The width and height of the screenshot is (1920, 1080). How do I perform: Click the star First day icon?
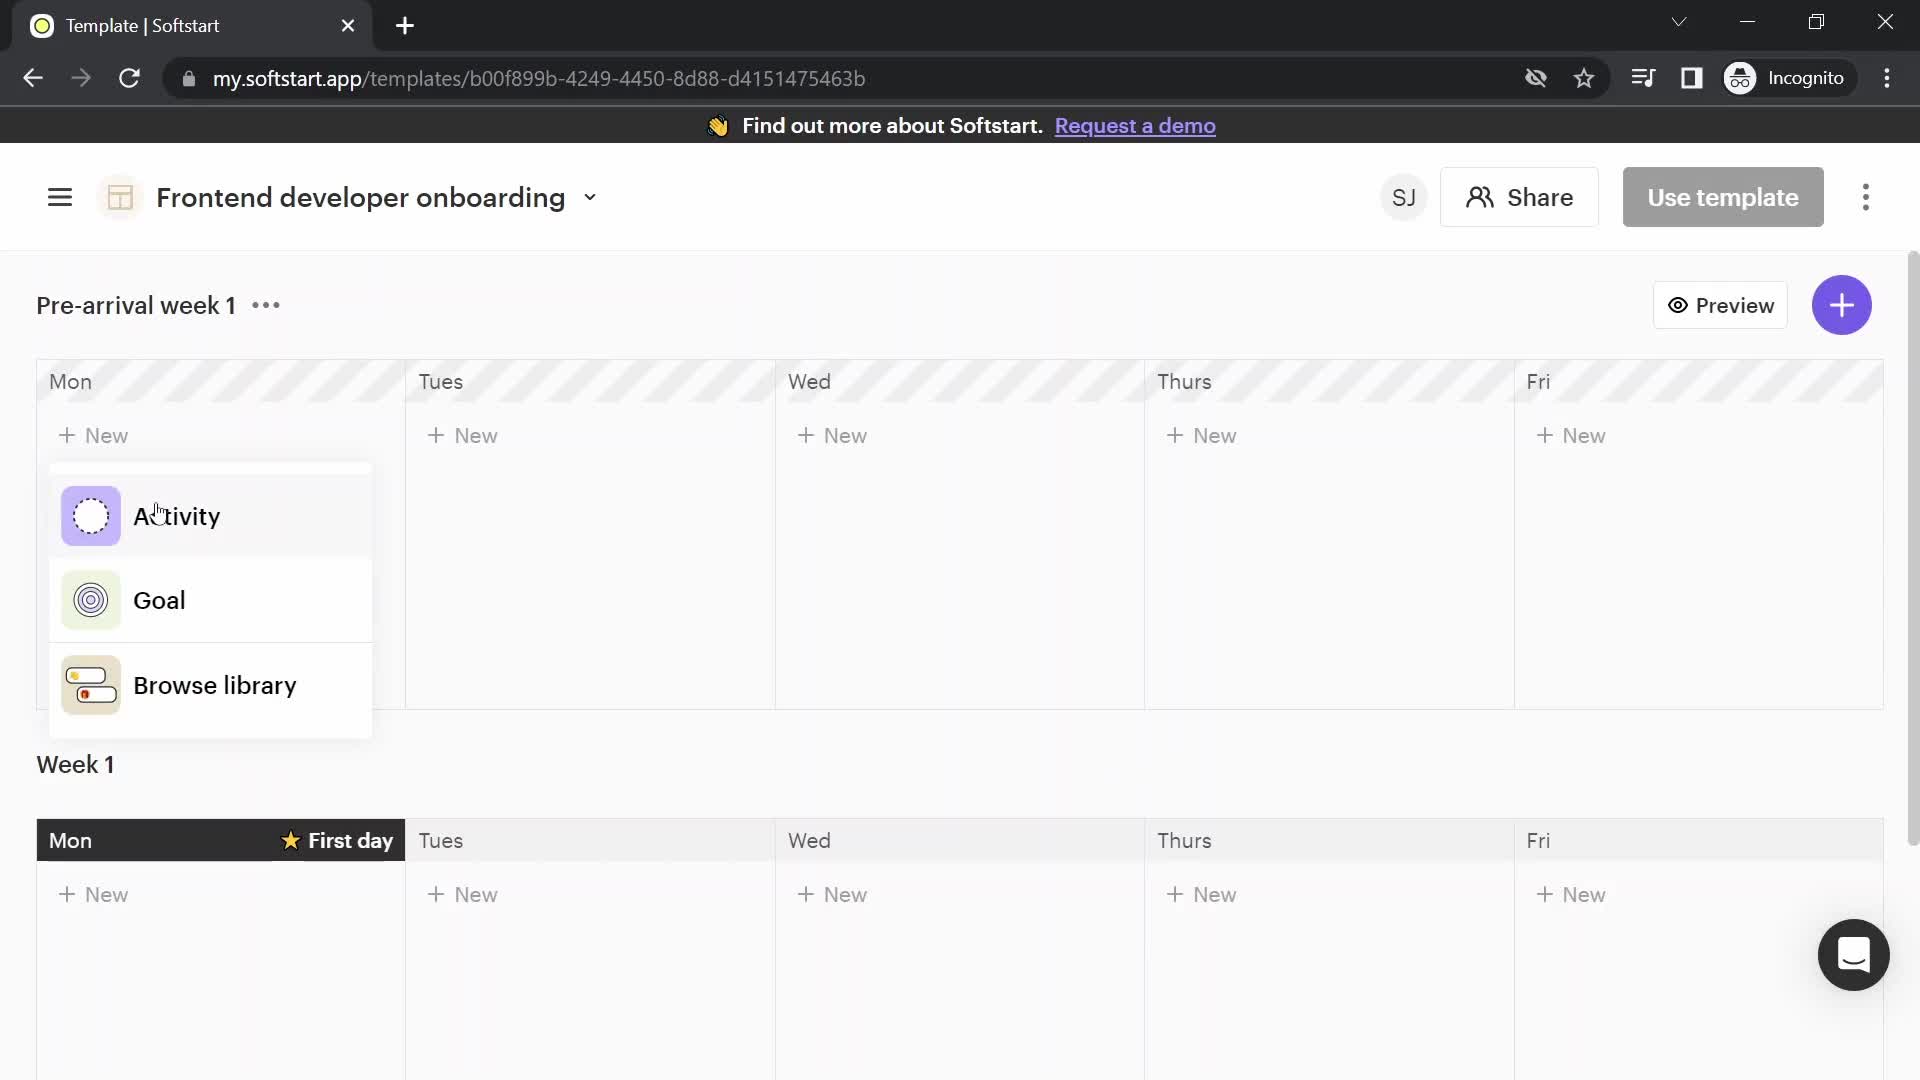287,840
